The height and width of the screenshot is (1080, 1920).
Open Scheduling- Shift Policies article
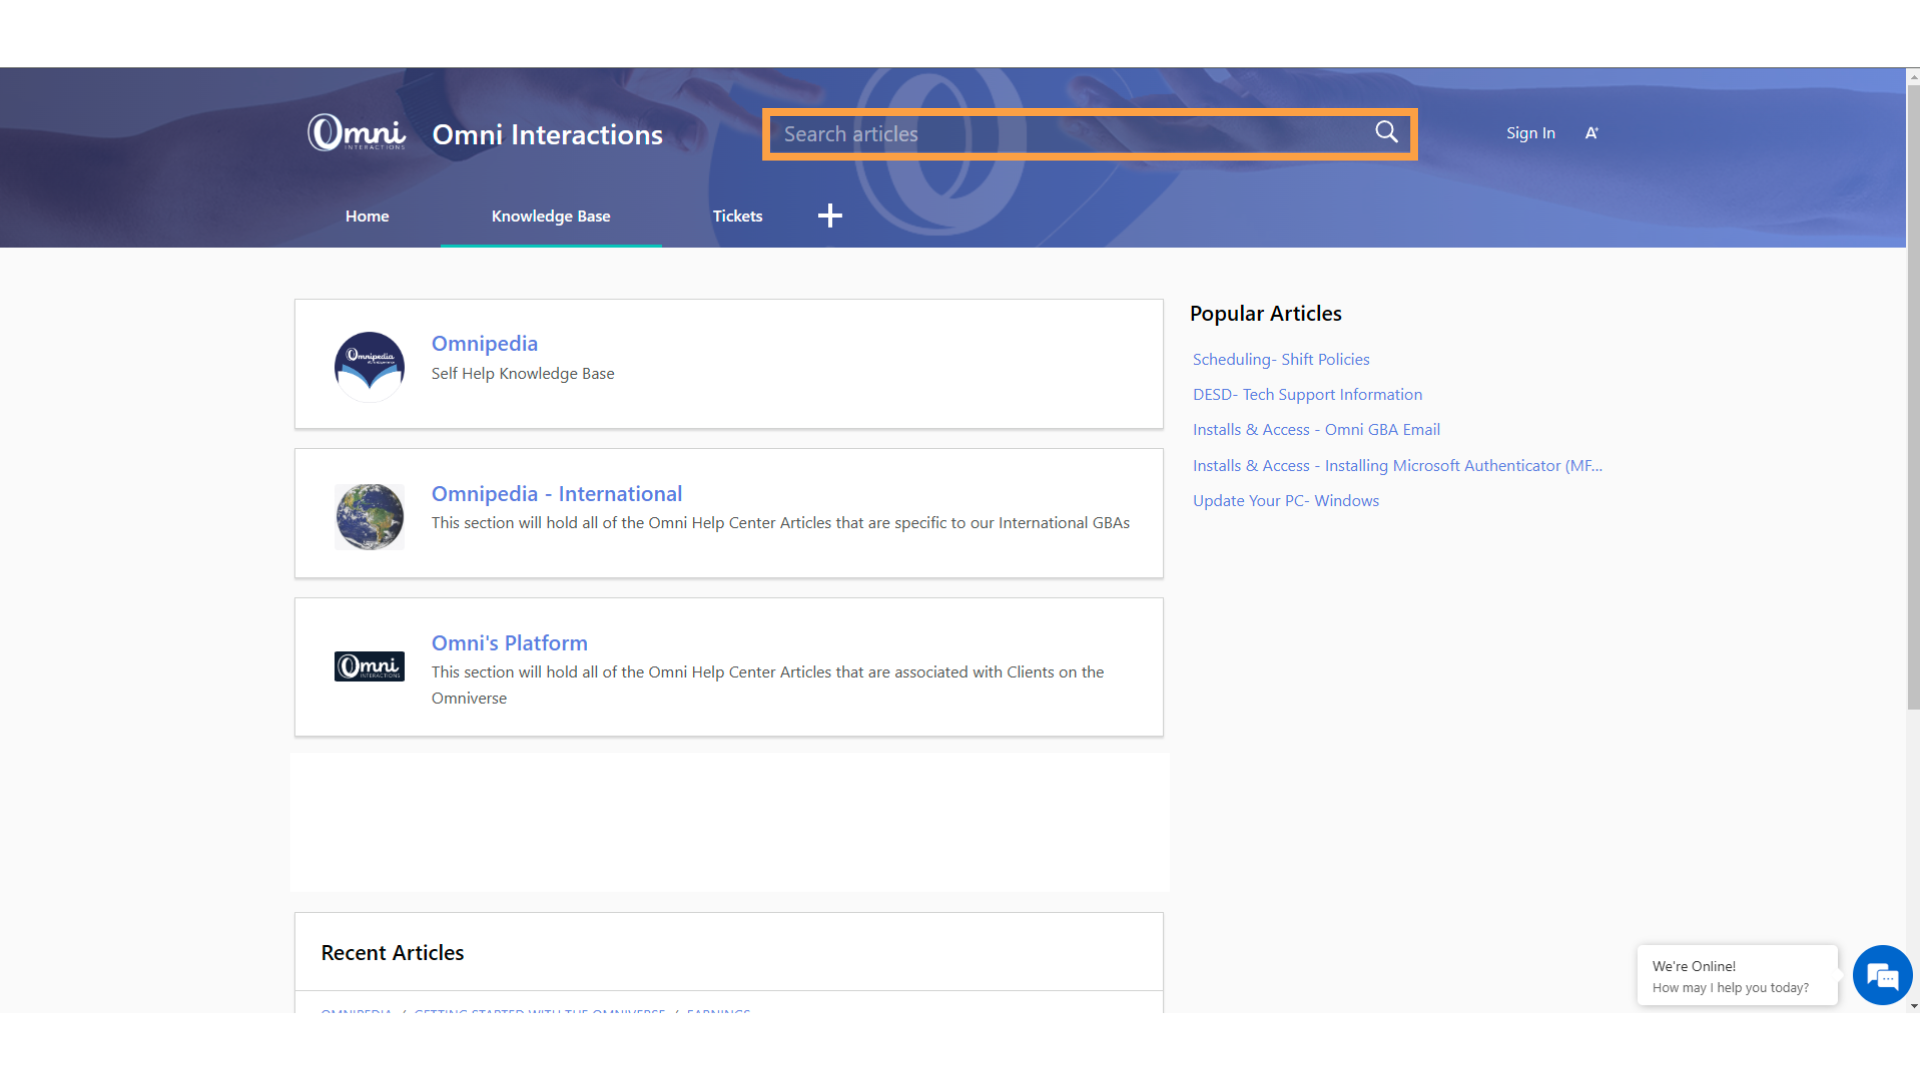tap(1280, 359)
